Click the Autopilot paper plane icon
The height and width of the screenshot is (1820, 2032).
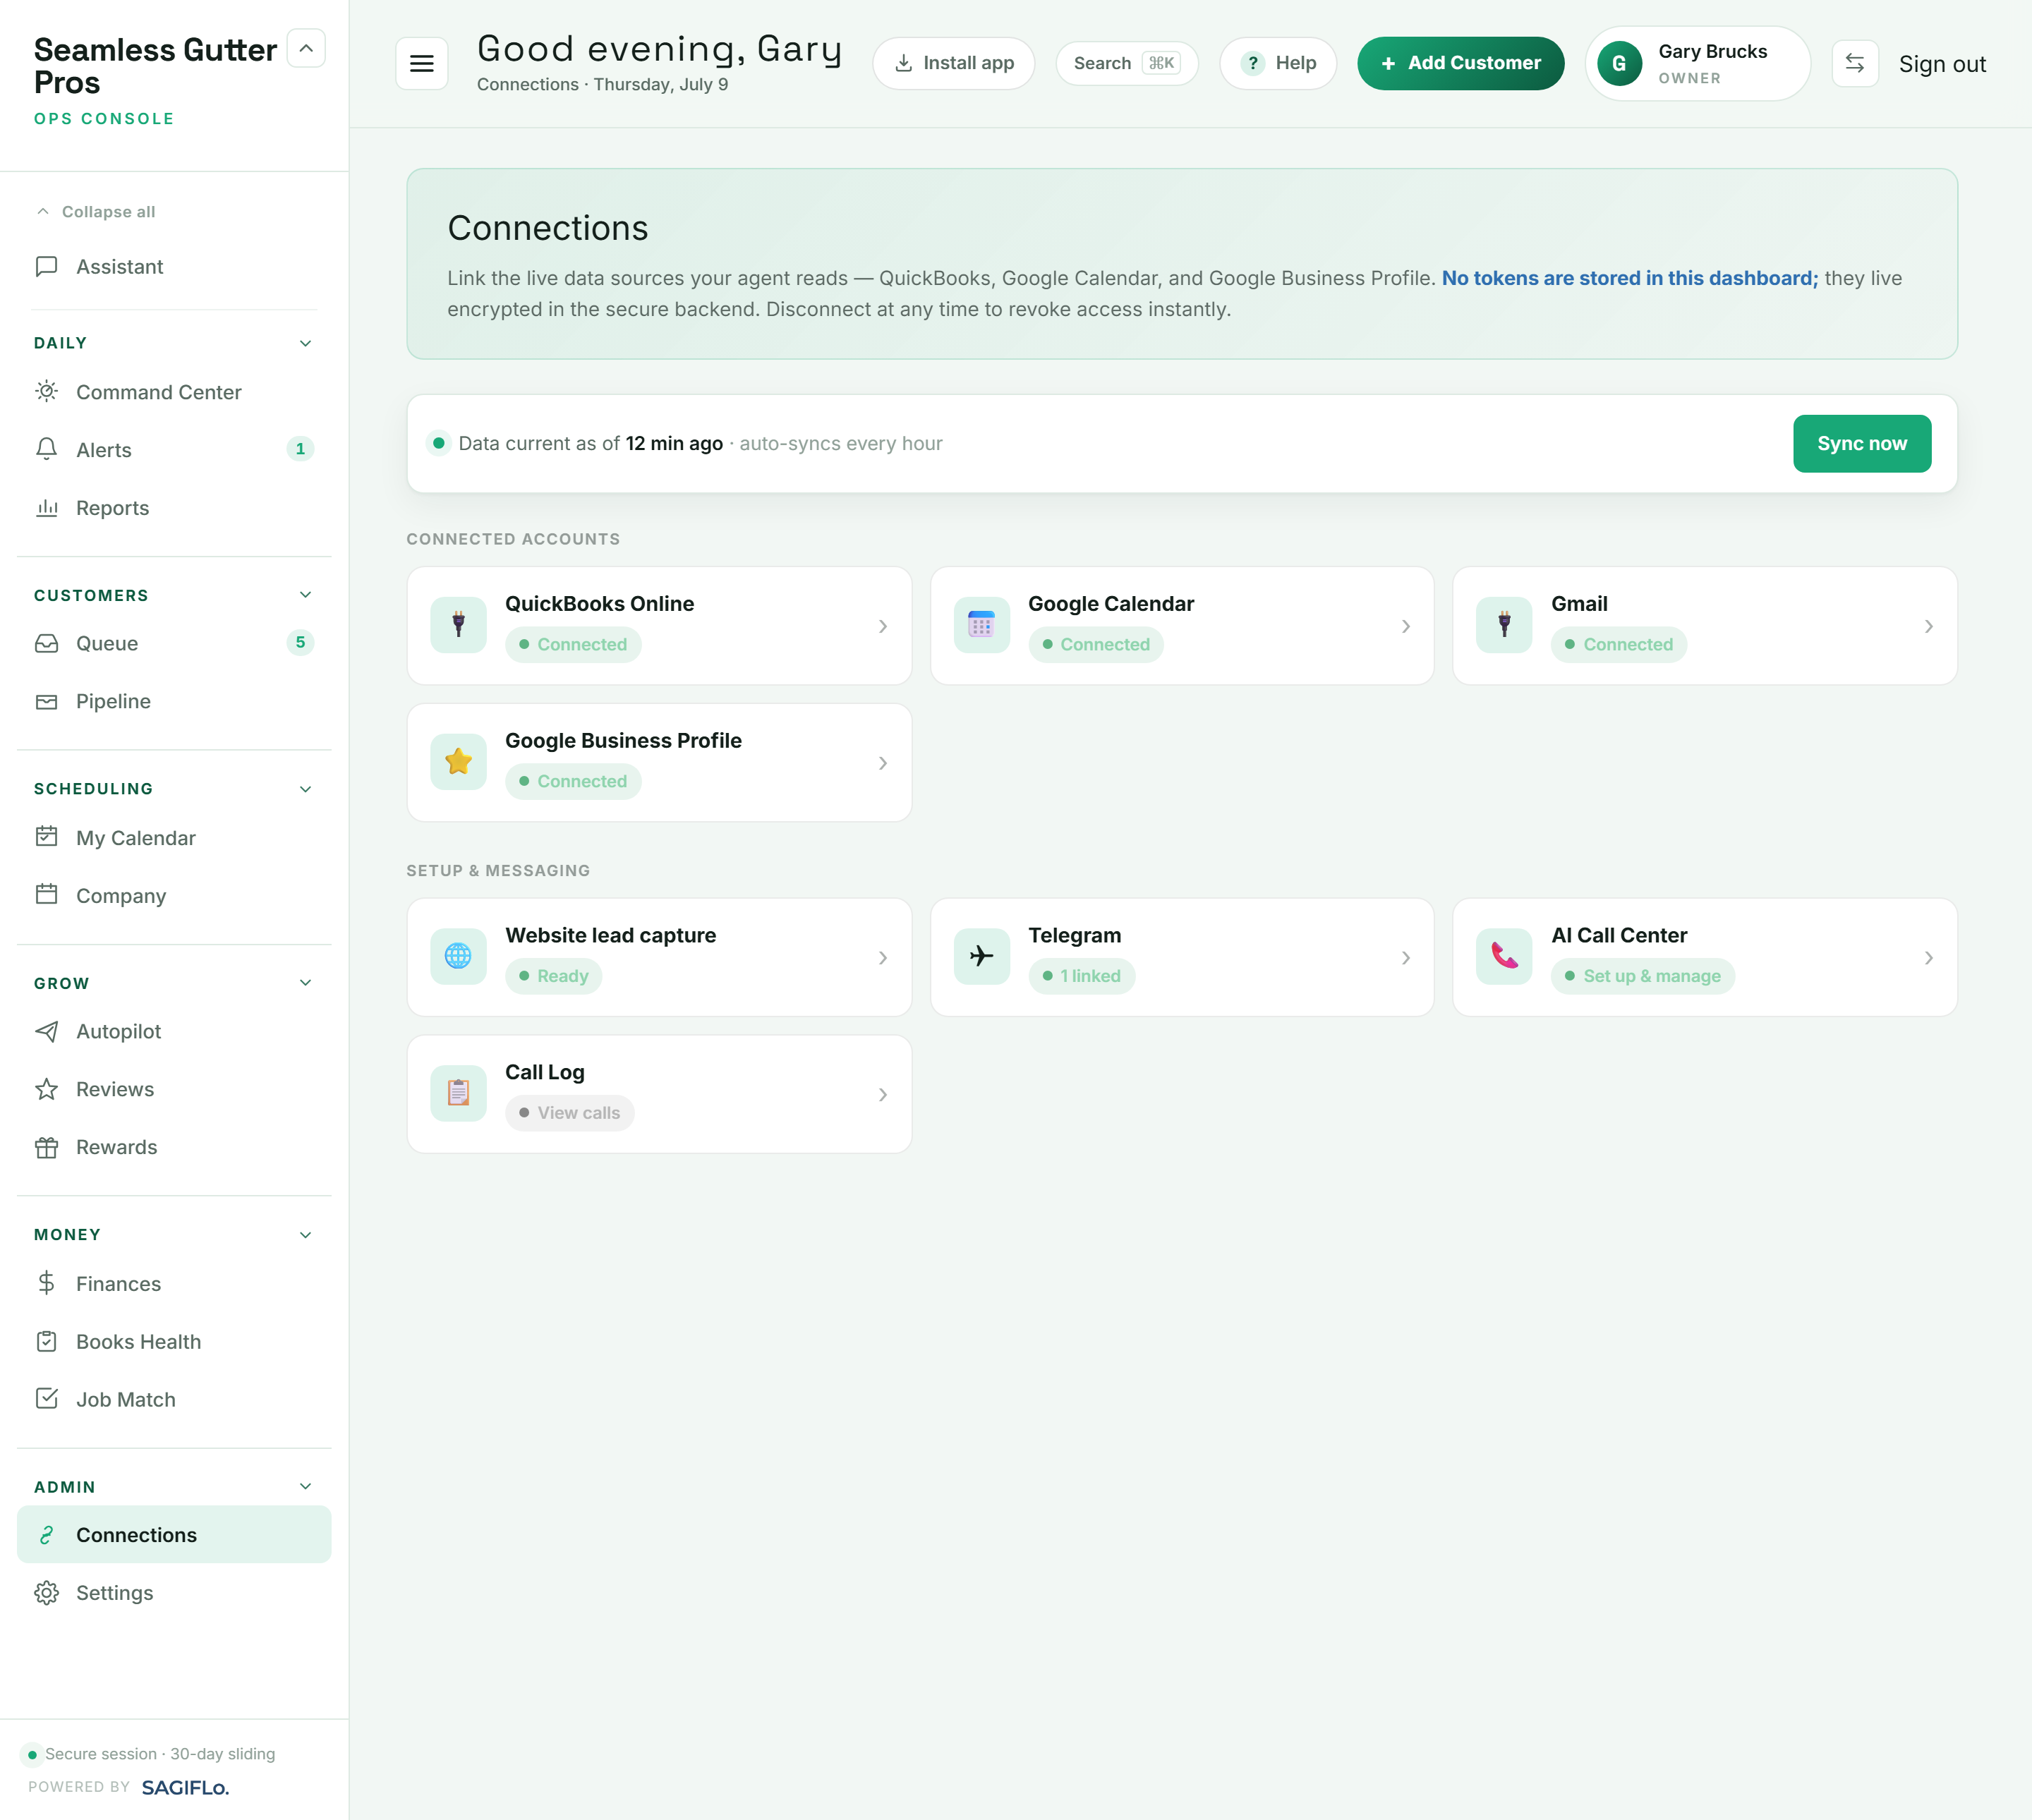[x=46, y=1031]
